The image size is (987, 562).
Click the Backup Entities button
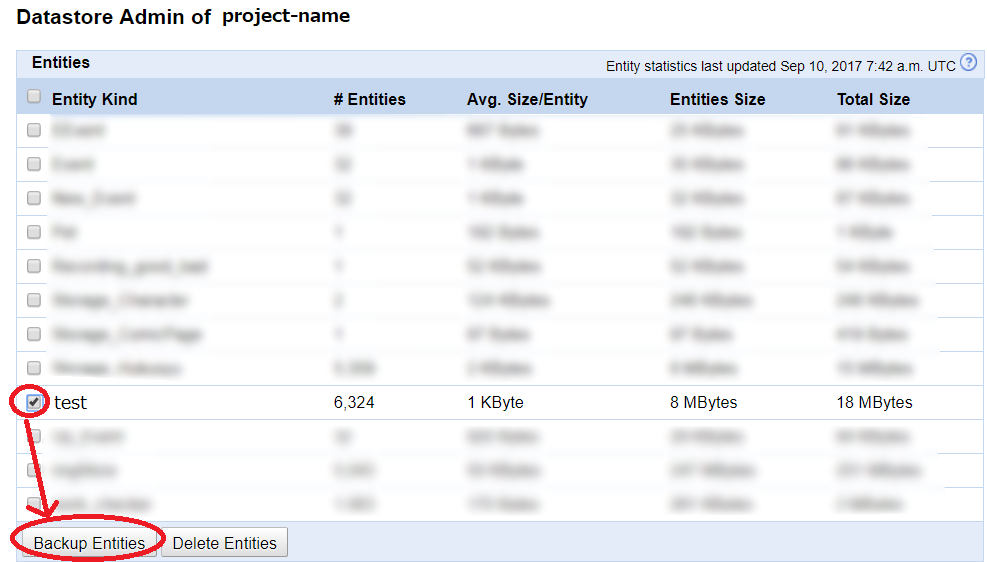tap(89, 542)
